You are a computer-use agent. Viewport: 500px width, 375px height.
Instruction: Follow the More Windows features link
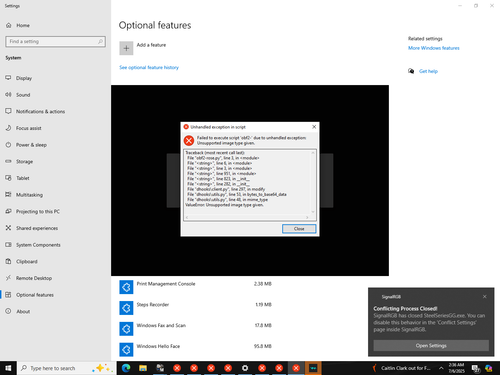click(434, 48)
